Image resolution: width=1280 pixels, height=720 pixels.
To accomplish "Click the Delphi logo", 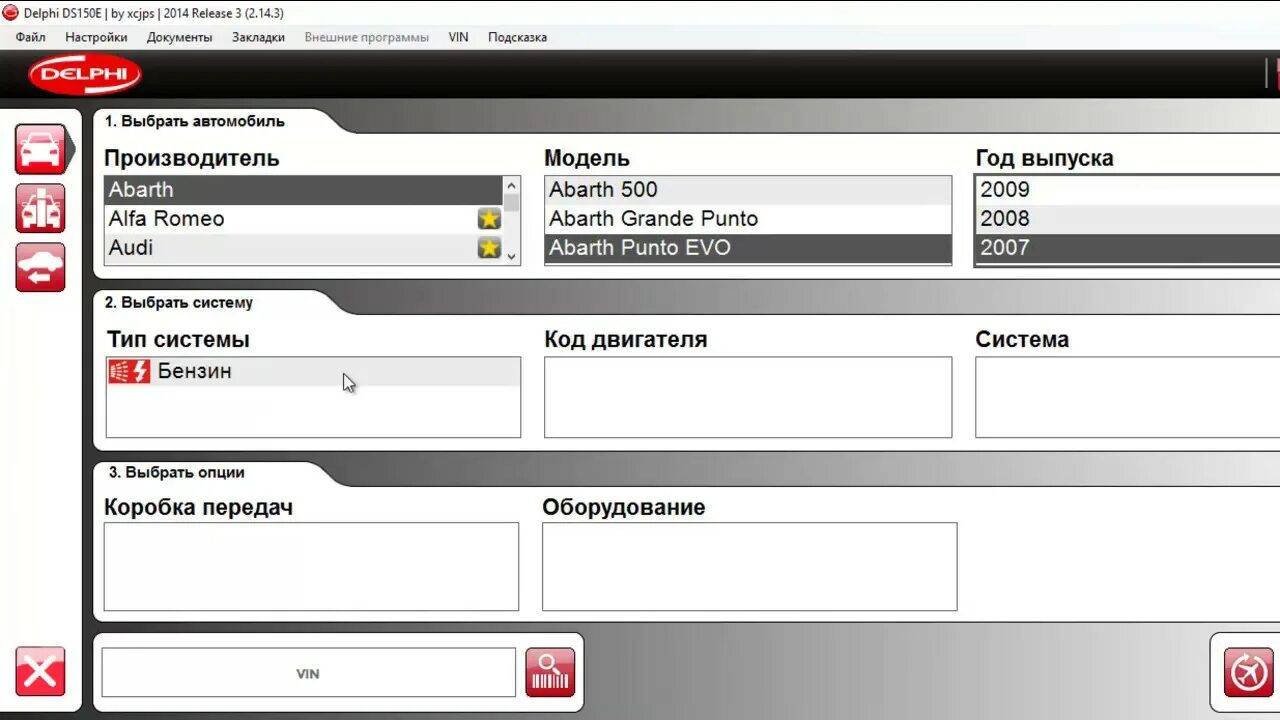I will point(85,74).
